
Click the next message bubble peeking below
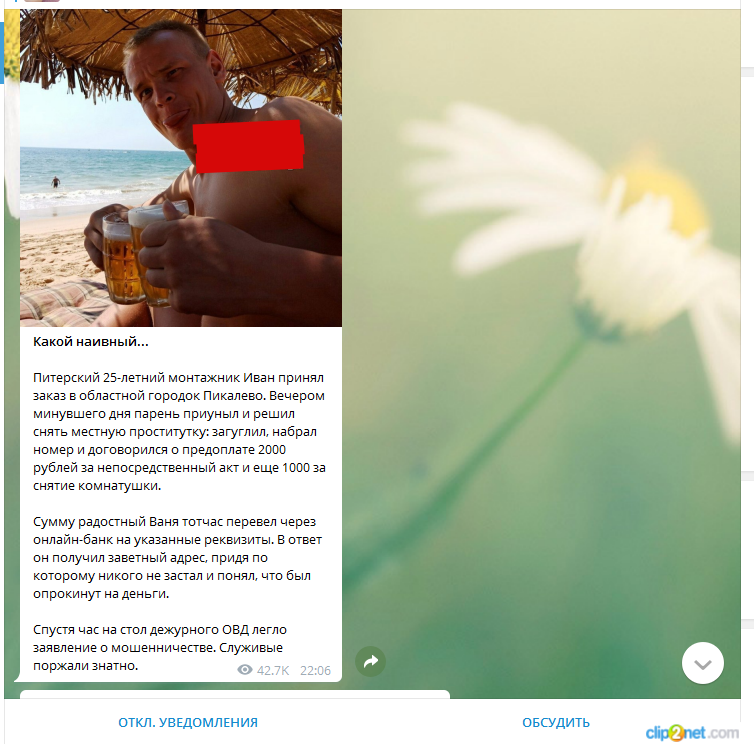pyautogui.click(x=235, y=694)
